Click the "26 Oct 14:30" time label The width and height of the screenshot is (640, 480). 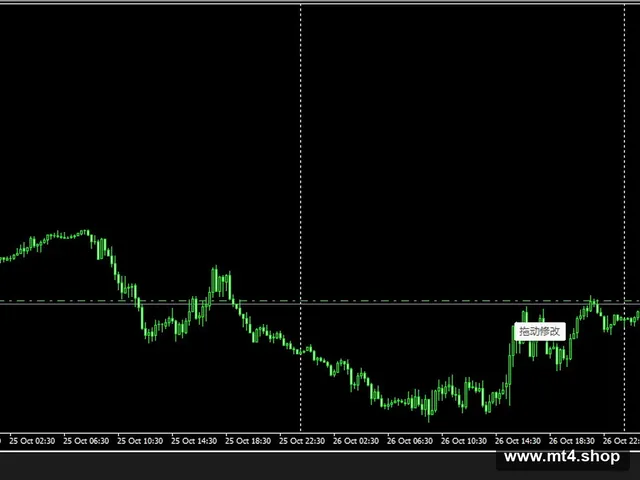pos(518,441)
